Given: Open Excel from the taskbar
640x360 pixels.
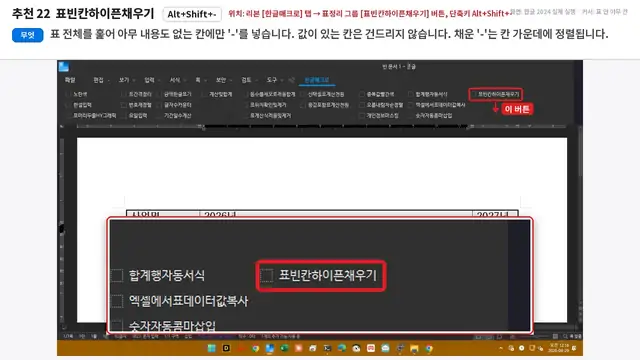Looking at the screenshot, I should (x=284, y=348).
